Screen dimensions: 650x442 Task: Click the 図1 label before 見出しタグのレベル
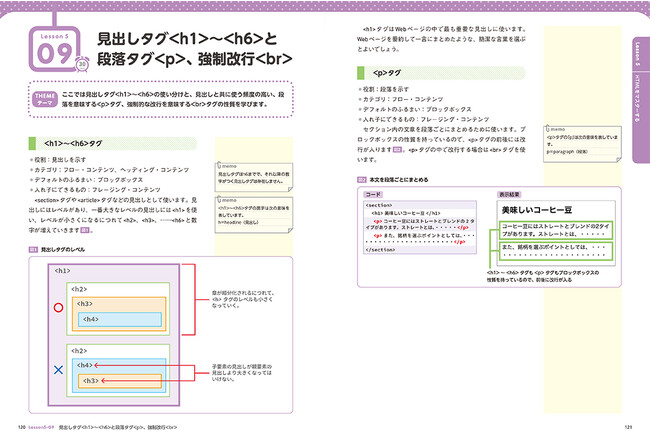coord(32,250)
